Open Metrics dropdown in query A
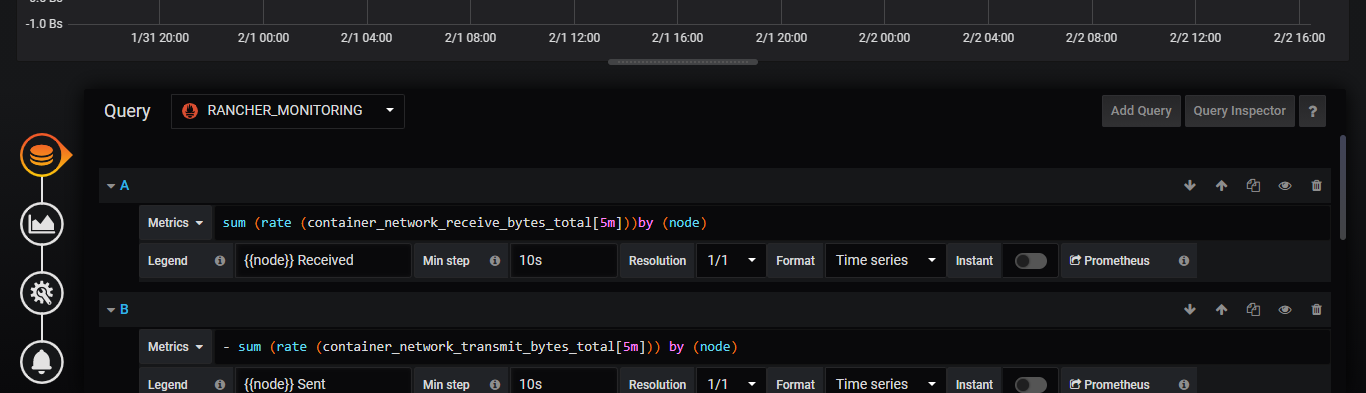Screen dimensions: 1366x393 pos(176,223)
